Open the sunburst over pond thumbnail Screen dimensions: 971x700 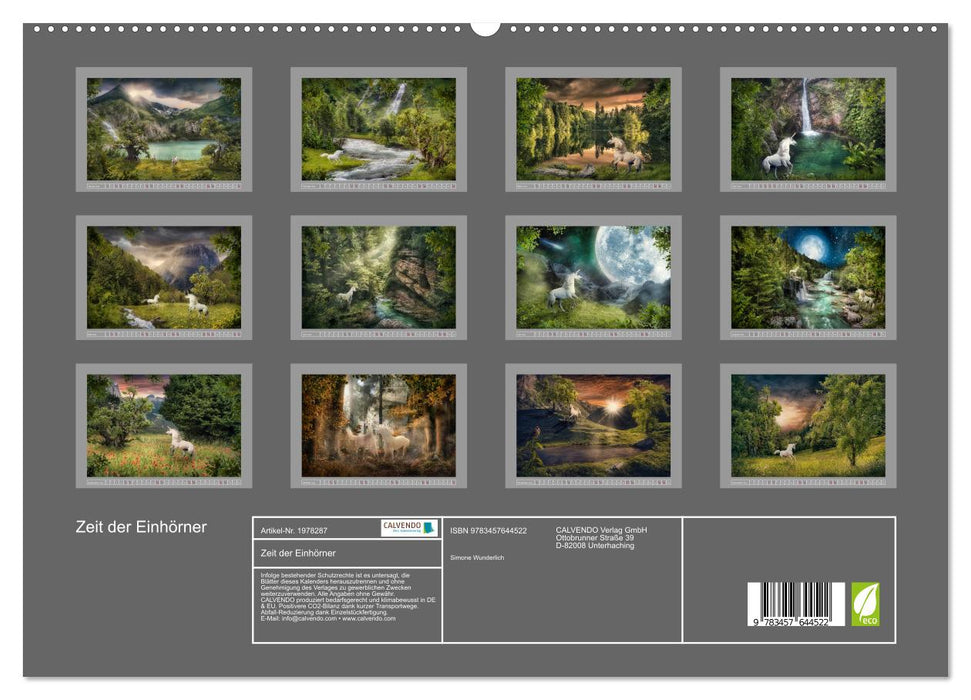click(x=593, y=425)
